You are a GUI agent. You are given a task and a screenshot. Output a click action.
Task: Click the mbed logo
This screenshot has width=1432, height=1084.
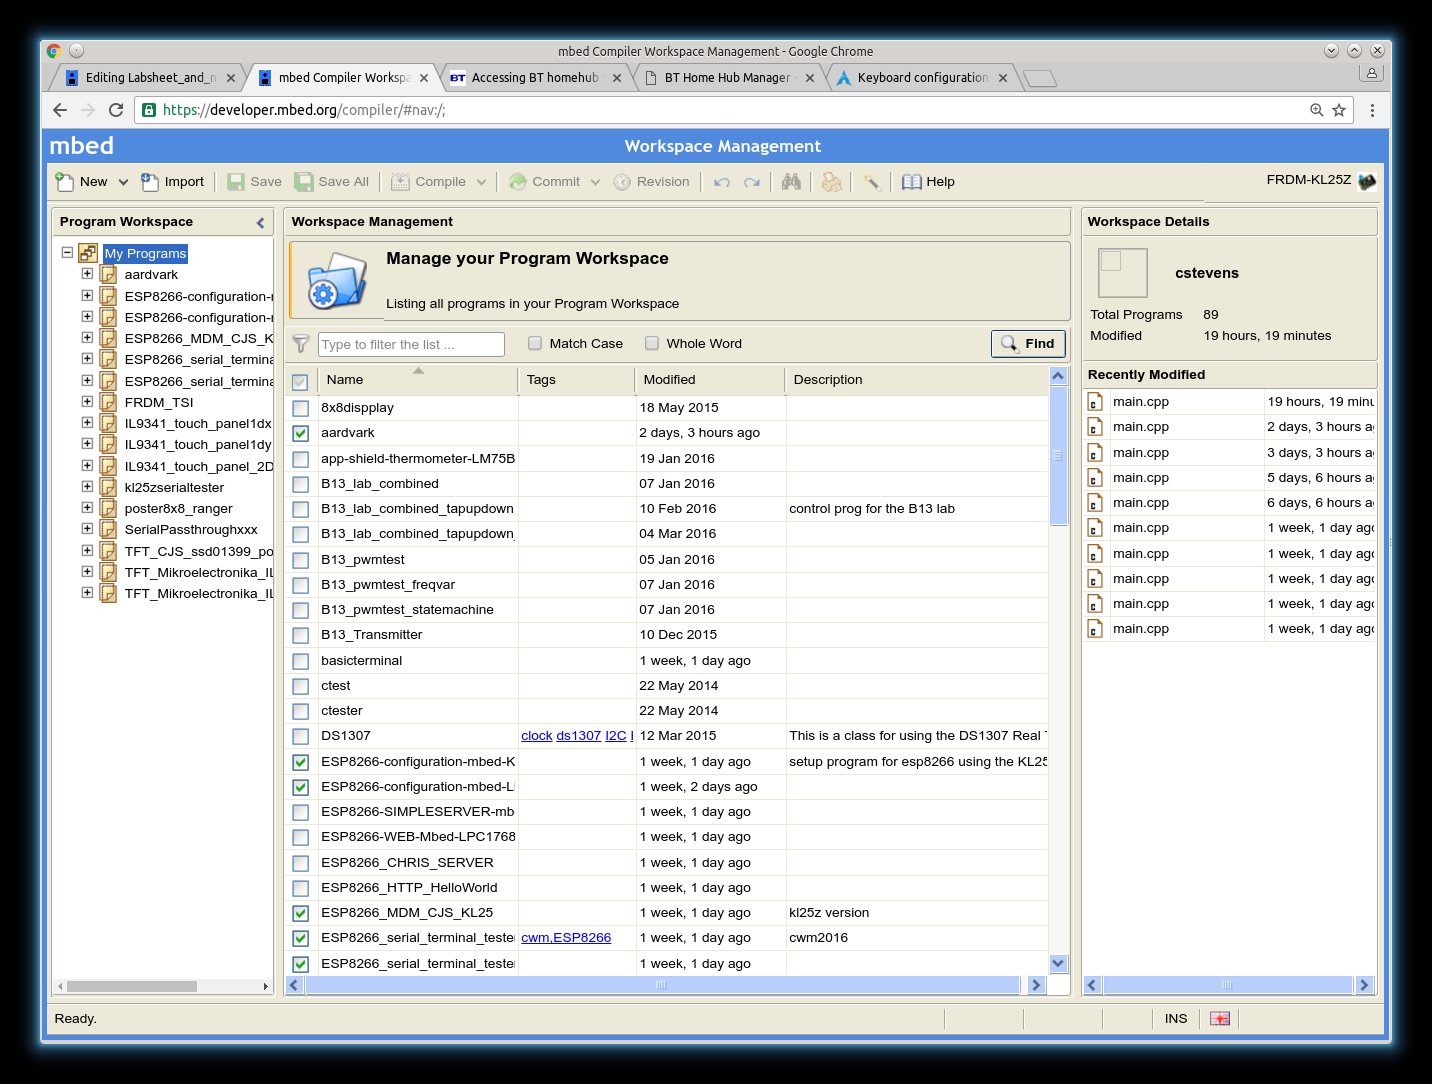(x=82, y=146)
